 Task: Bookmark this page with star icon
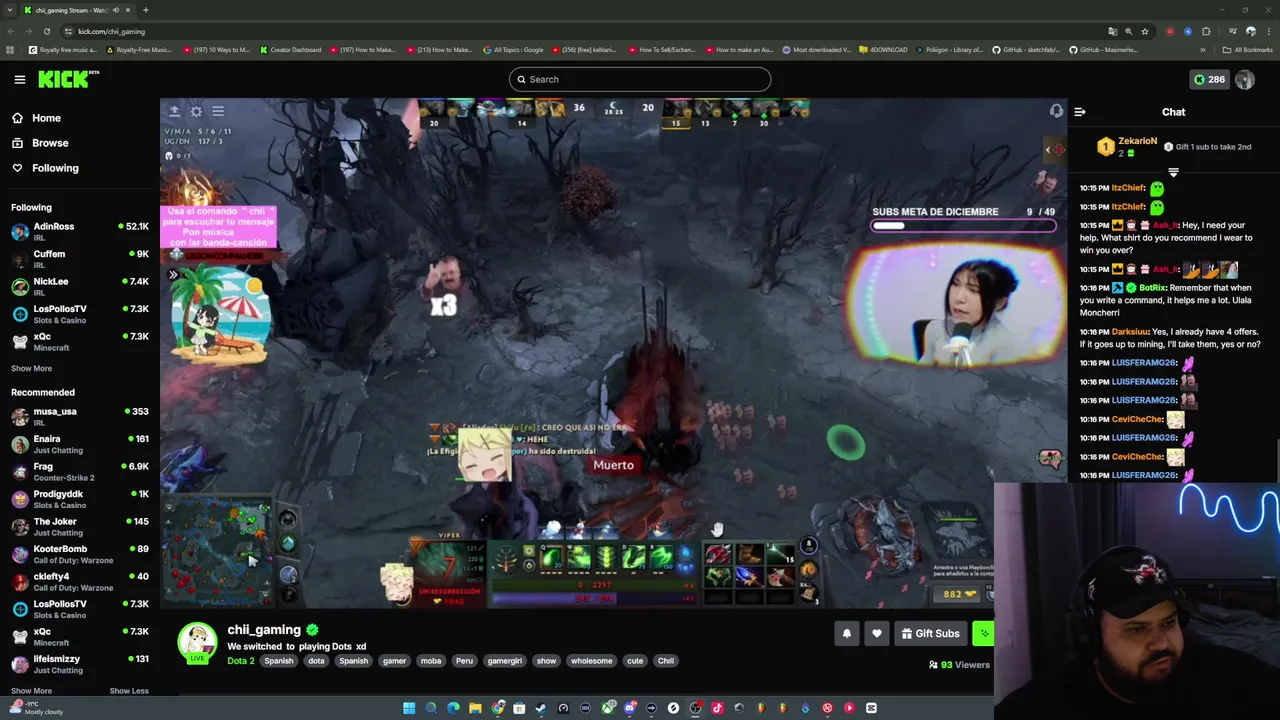point(1145,31)
